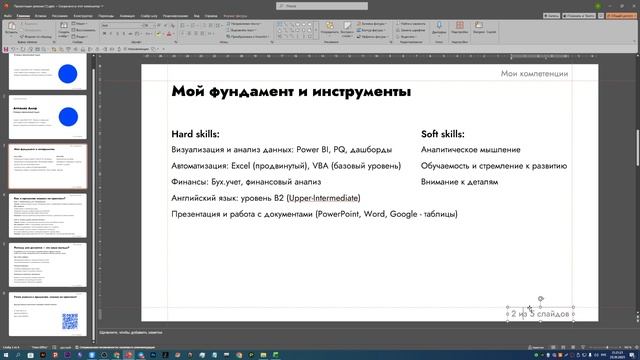
Task: Toggle bulleted list
Action: pyautogui.click(x=183, y=26)
